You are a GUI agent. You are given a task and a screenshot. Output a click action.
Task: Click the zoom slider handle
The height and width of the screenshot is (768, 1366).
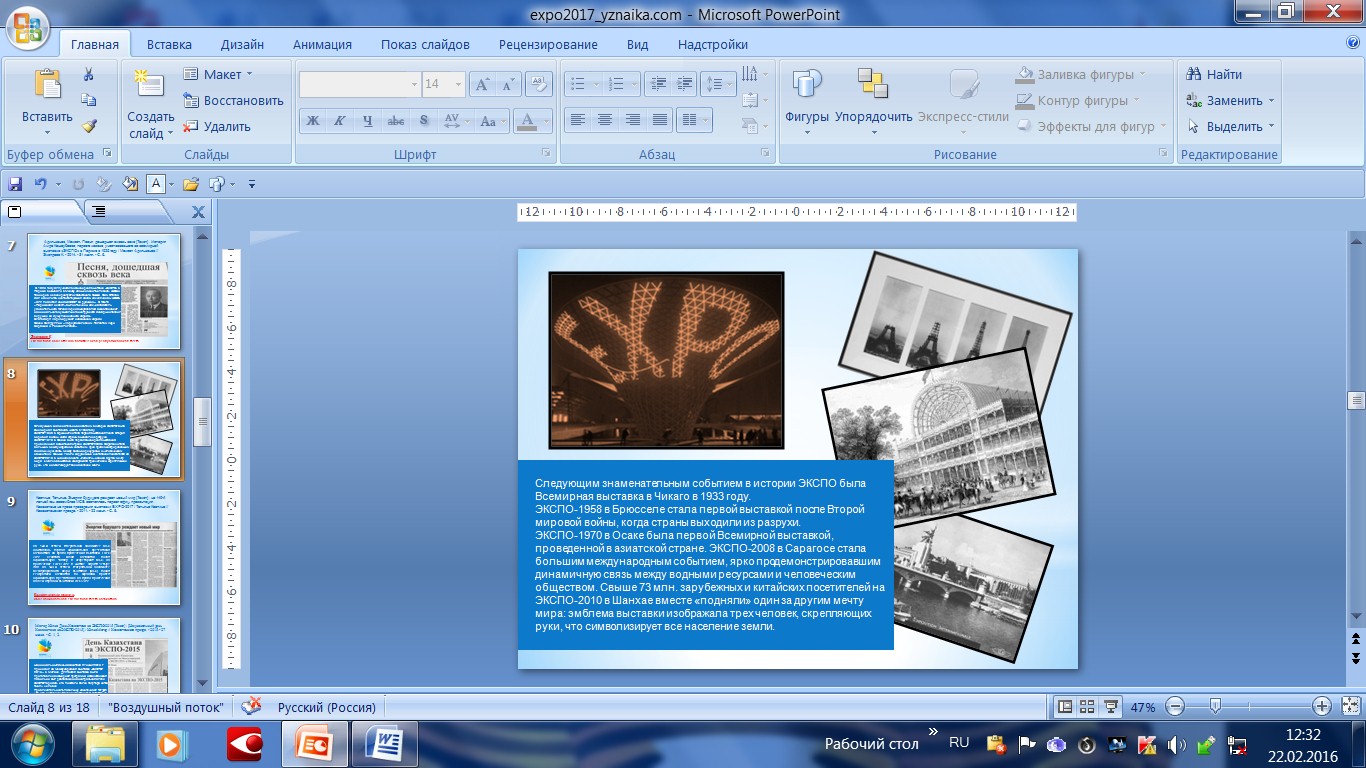(1215, 707)
